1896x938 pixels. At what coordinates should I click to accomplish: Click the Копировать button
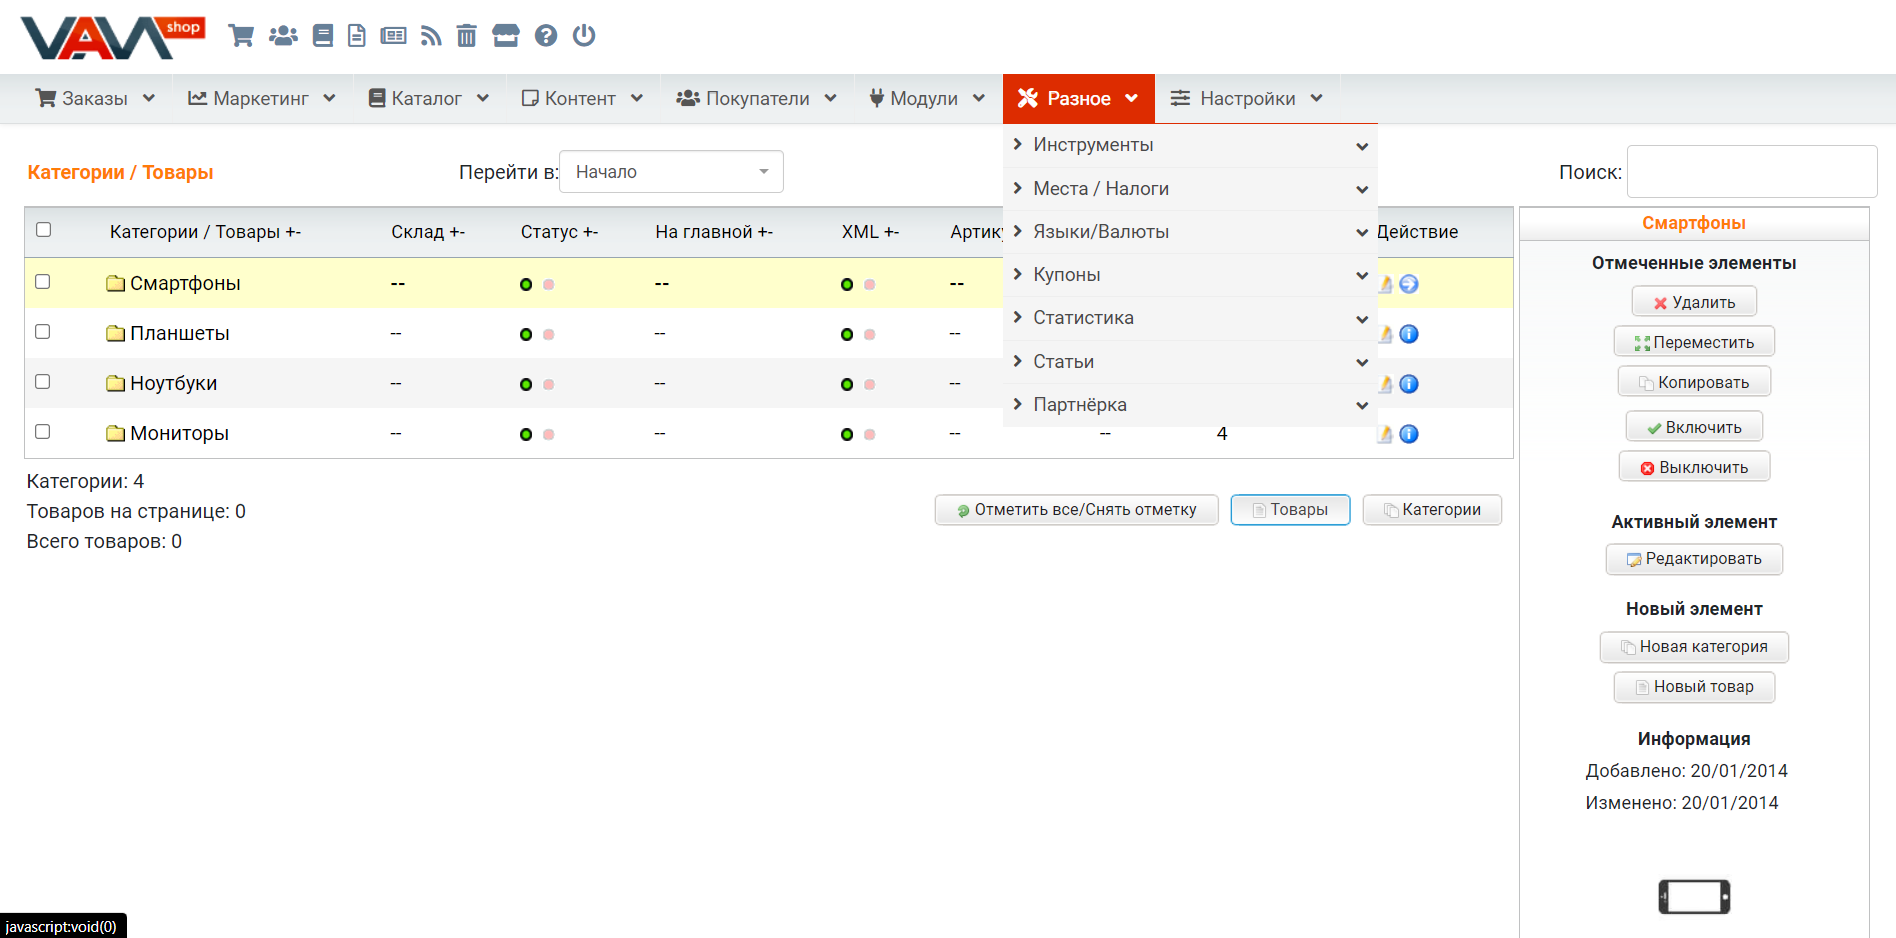click(1694, 382)
